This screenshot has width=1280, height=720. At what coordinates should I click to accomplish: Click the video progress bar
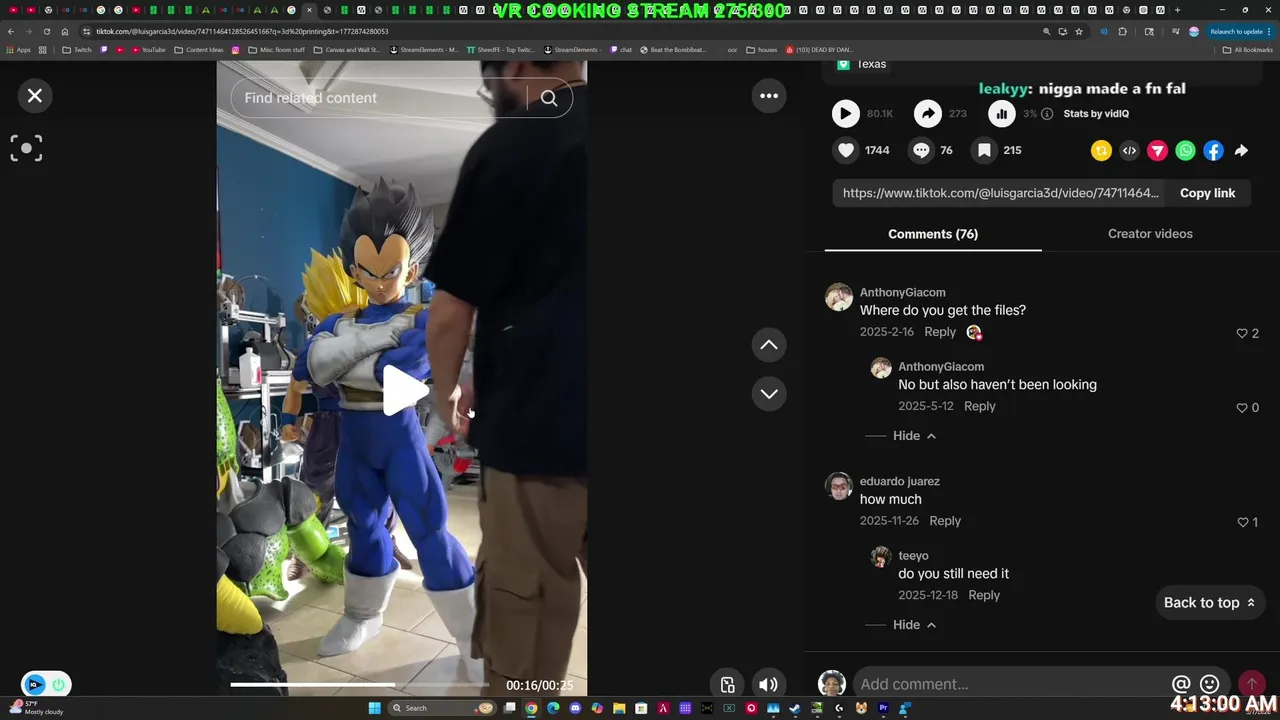360,685
